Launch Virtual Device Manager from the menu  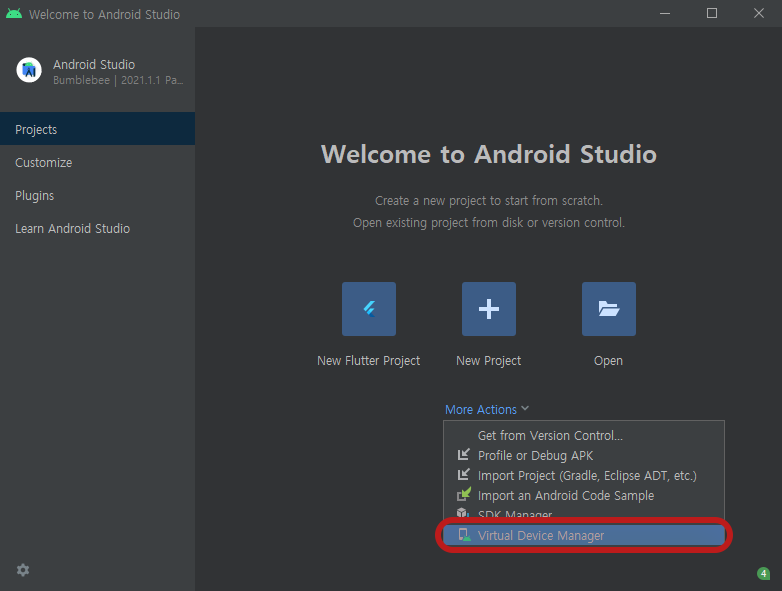[x=584, y=535]
